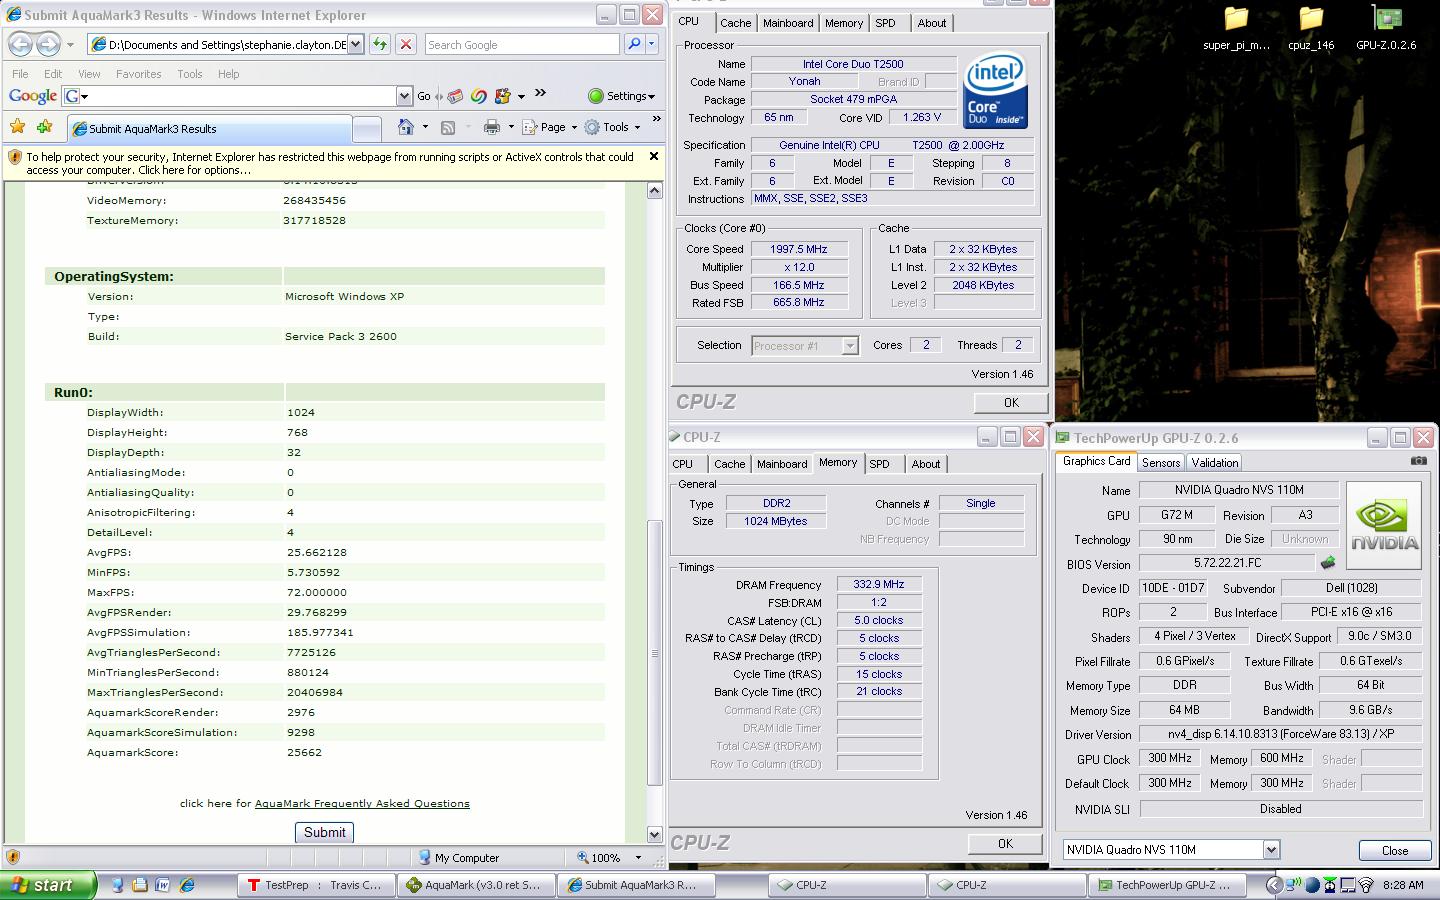The height and width of the screenshot is (900, 1440).
Task: Switch to the About tab in lower CPU-Z
Action: (x=926, y=464)
